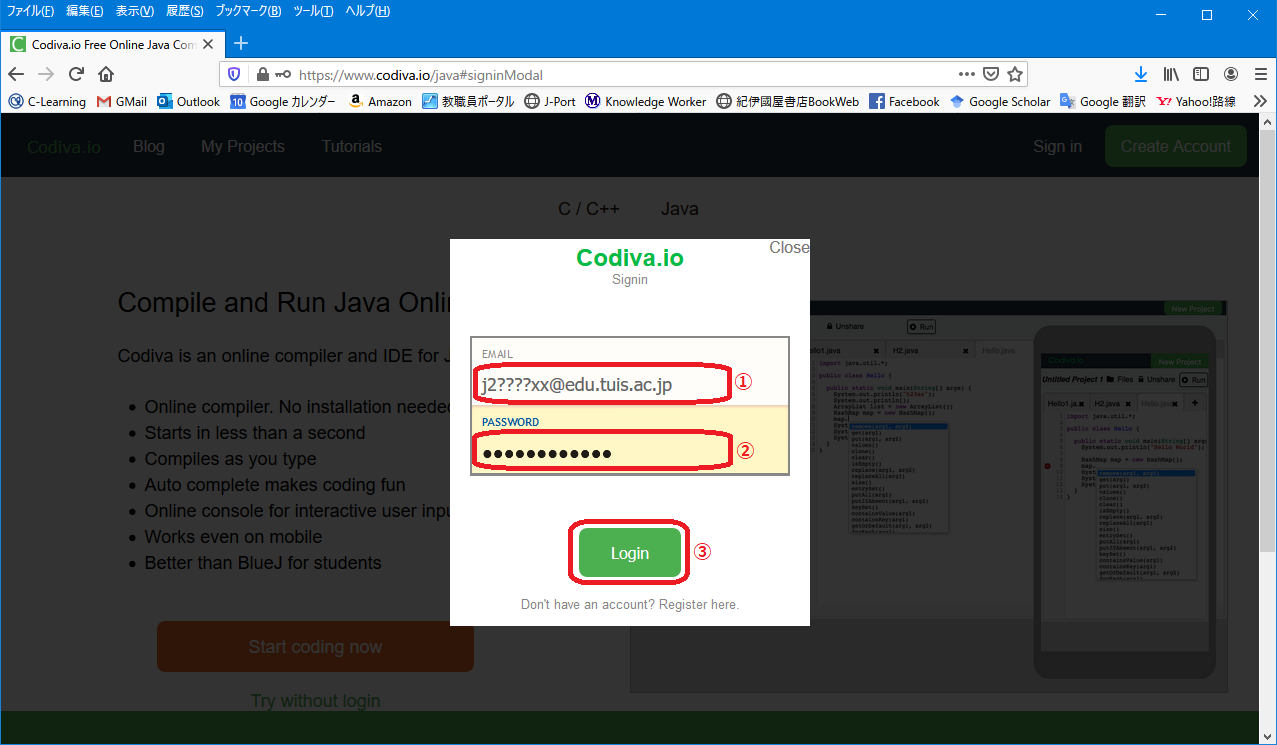Go to the browser home page icon
The width and height of the screenshot is (1277, 745).
coord(106,74)
